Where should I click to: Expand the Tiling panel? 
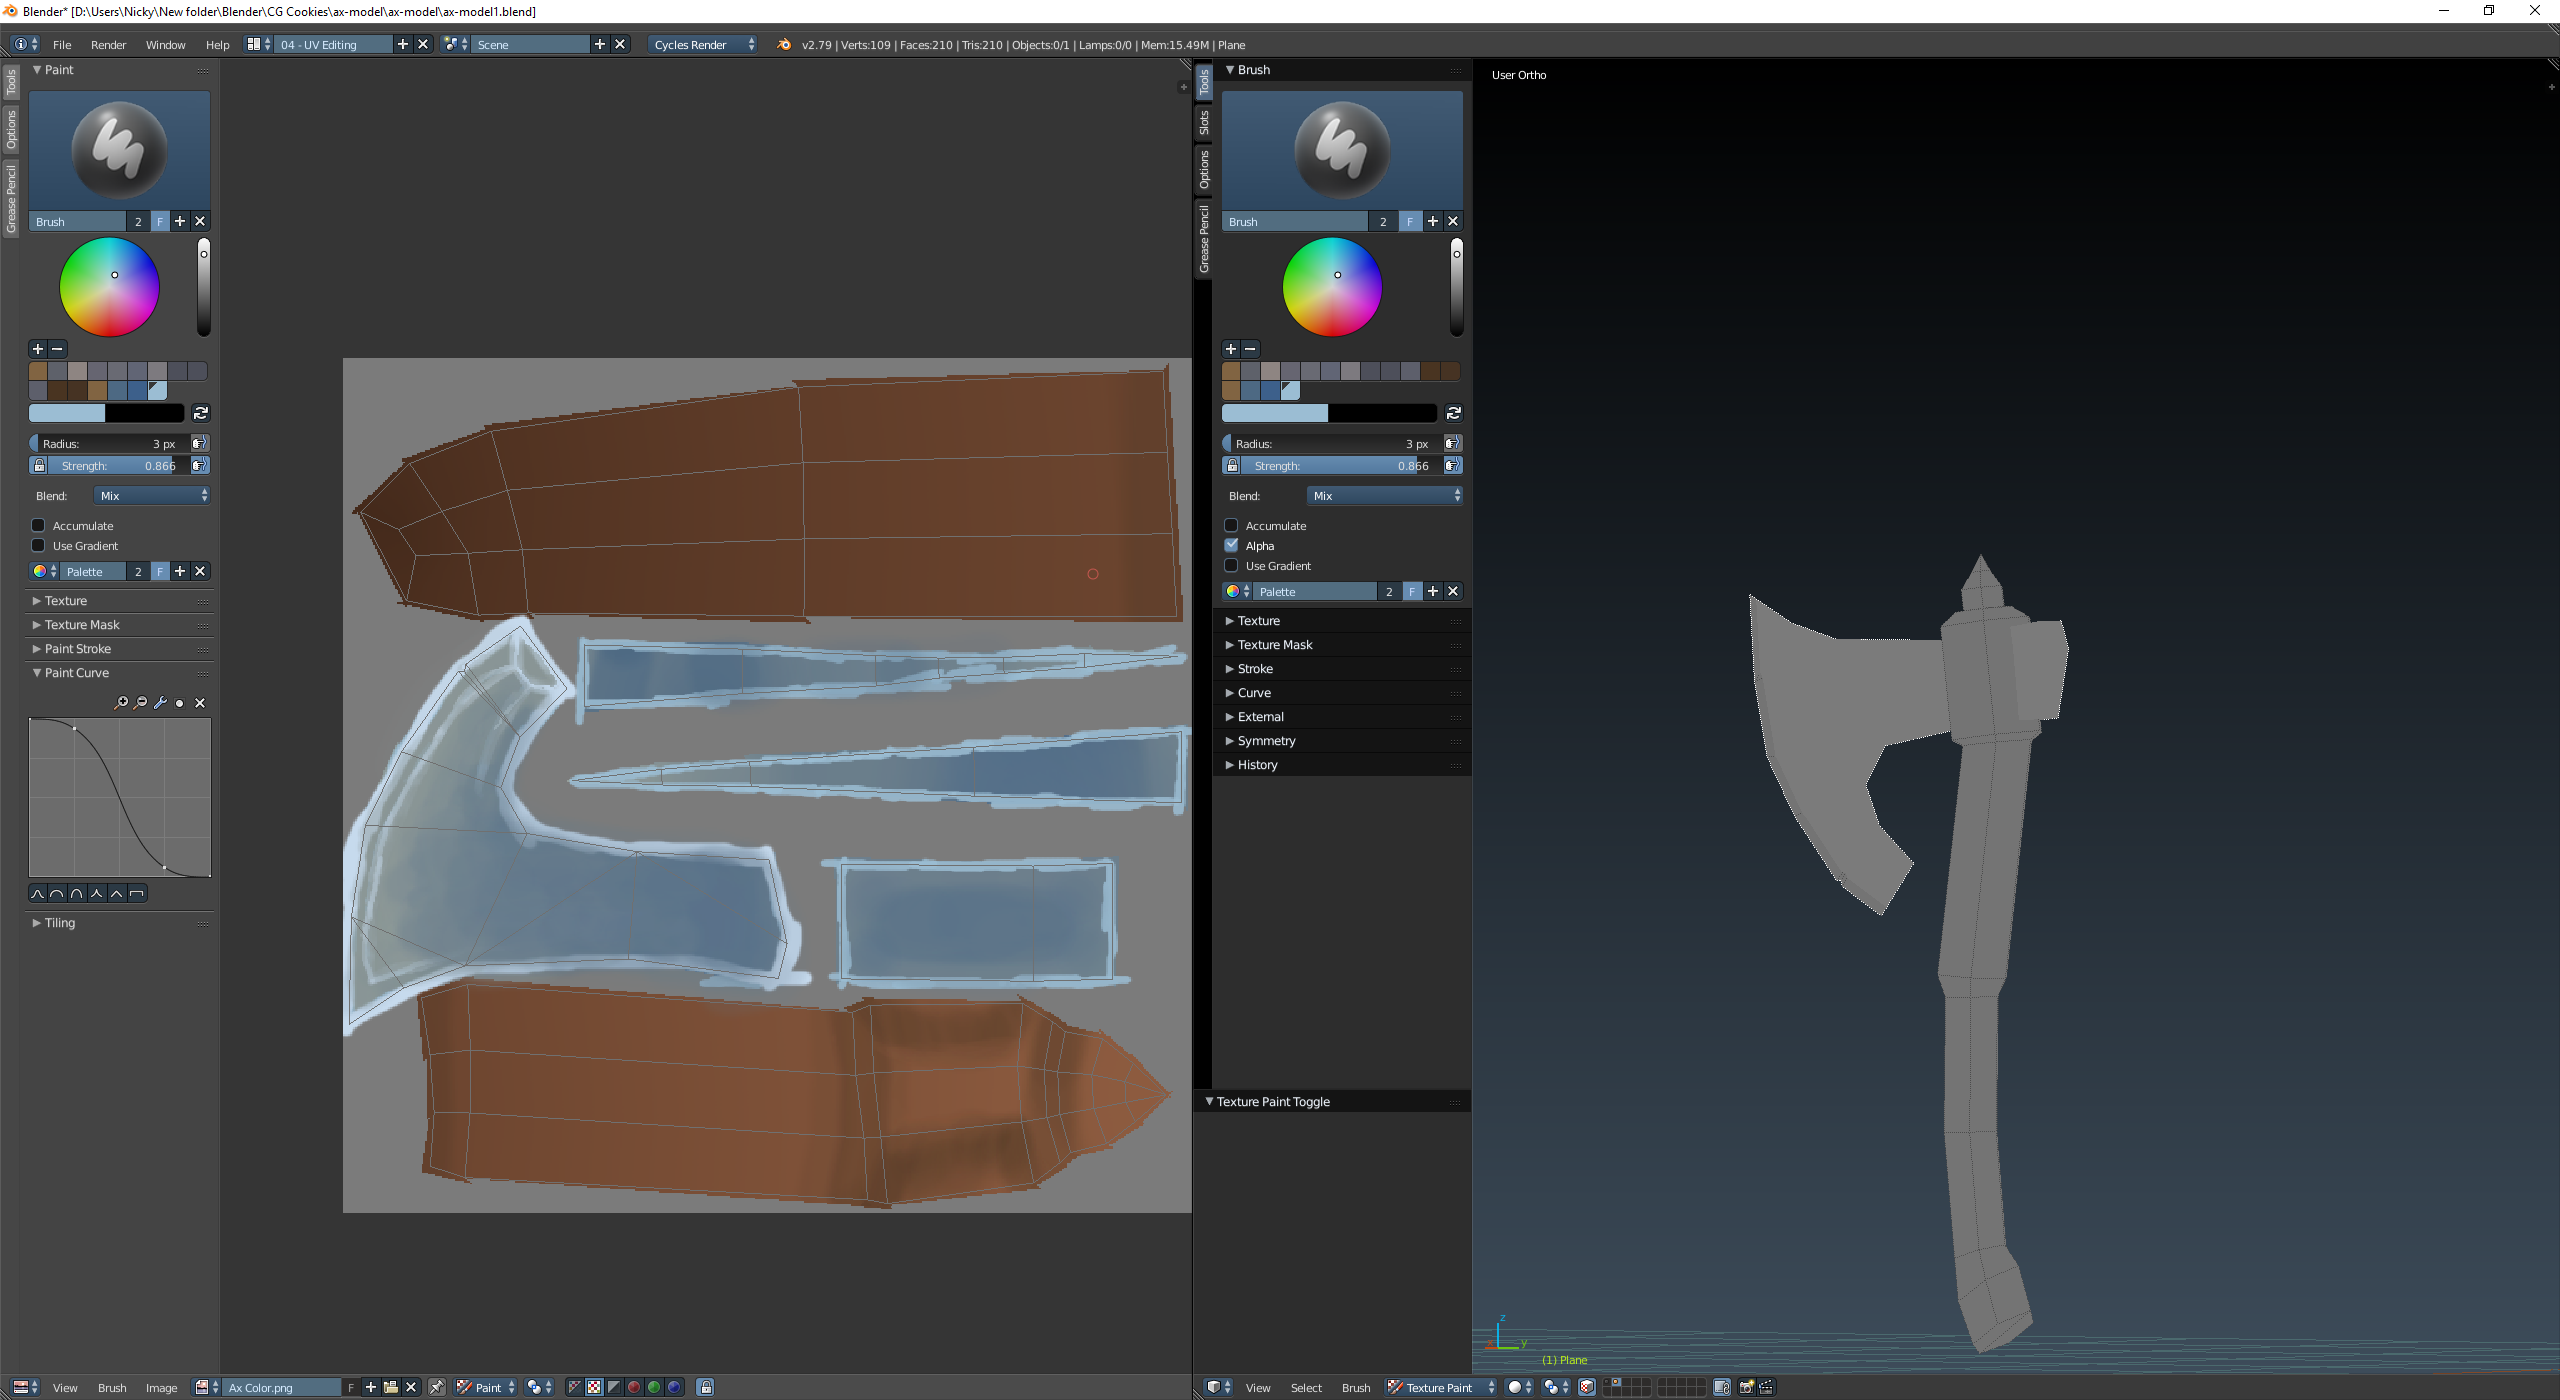click(59, 923)
